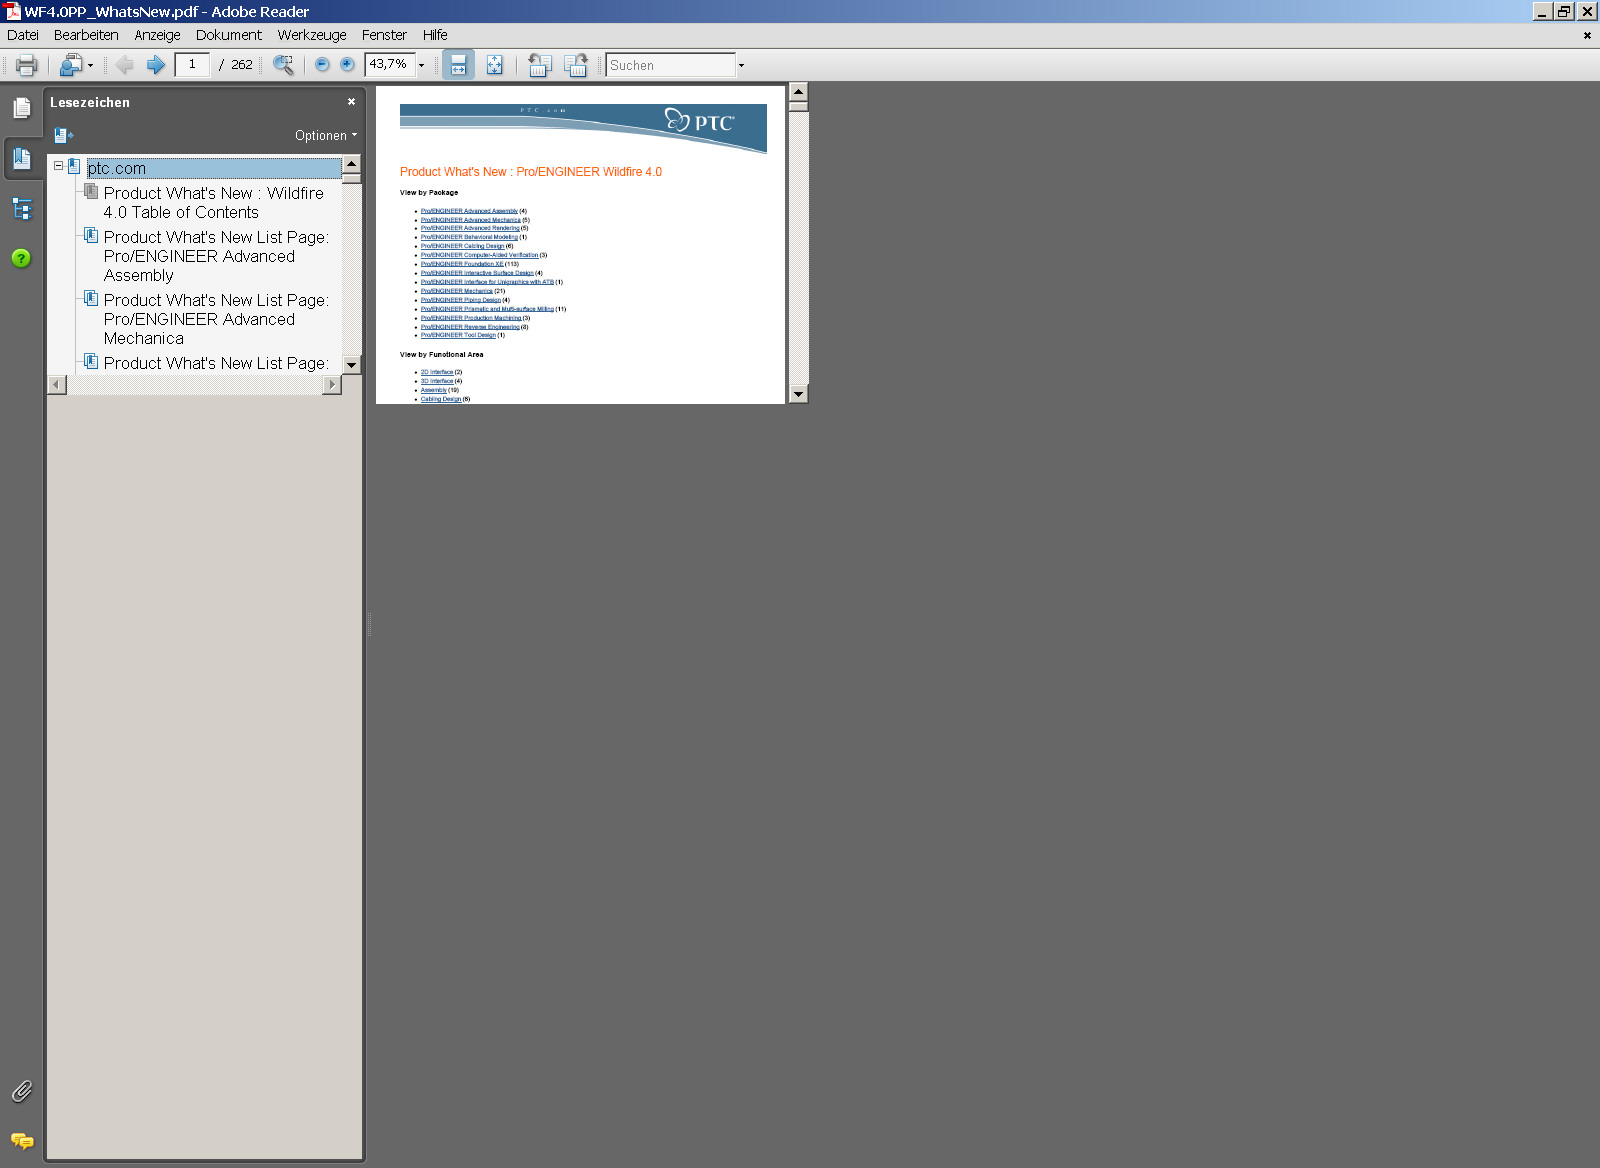
Task: Show the Pages thumbnail panel icon
Action: point(22,108)
